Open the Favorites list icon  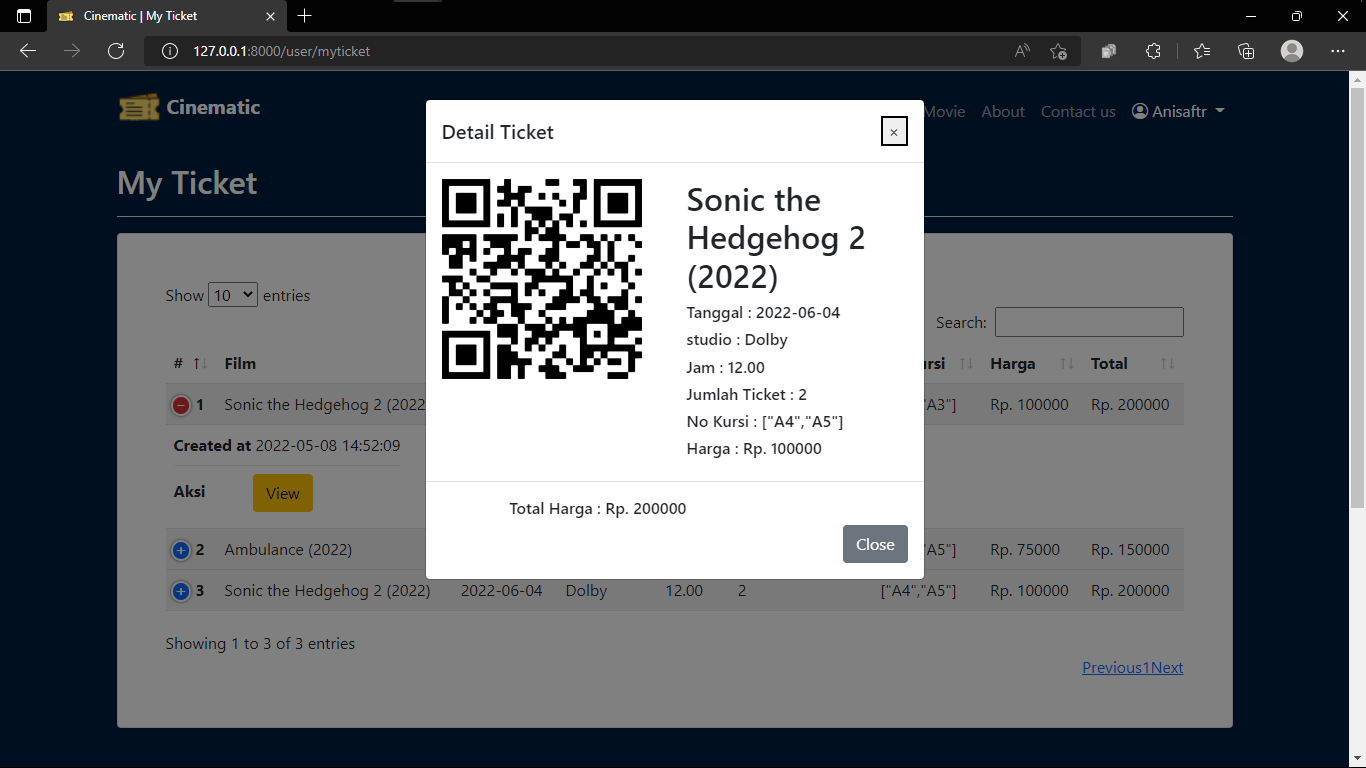coord(1202,51)
